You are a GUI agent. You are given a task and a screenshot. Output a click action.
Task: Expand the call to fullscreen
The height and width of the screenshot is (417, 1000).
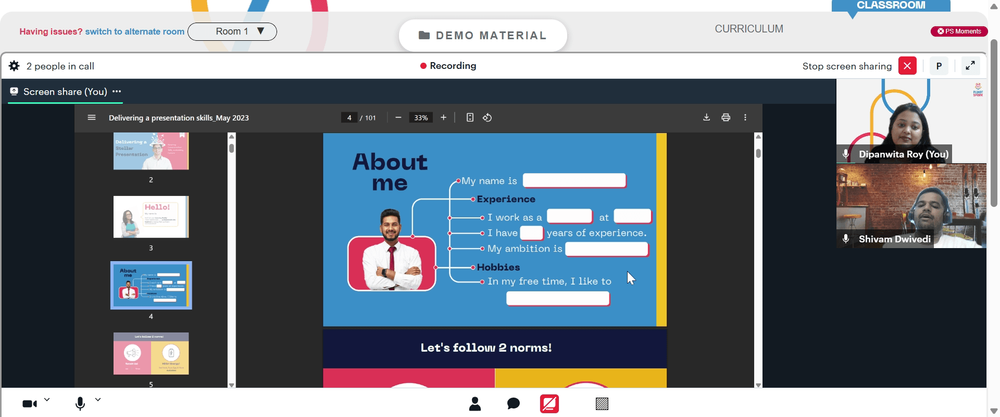click(970, 66)
